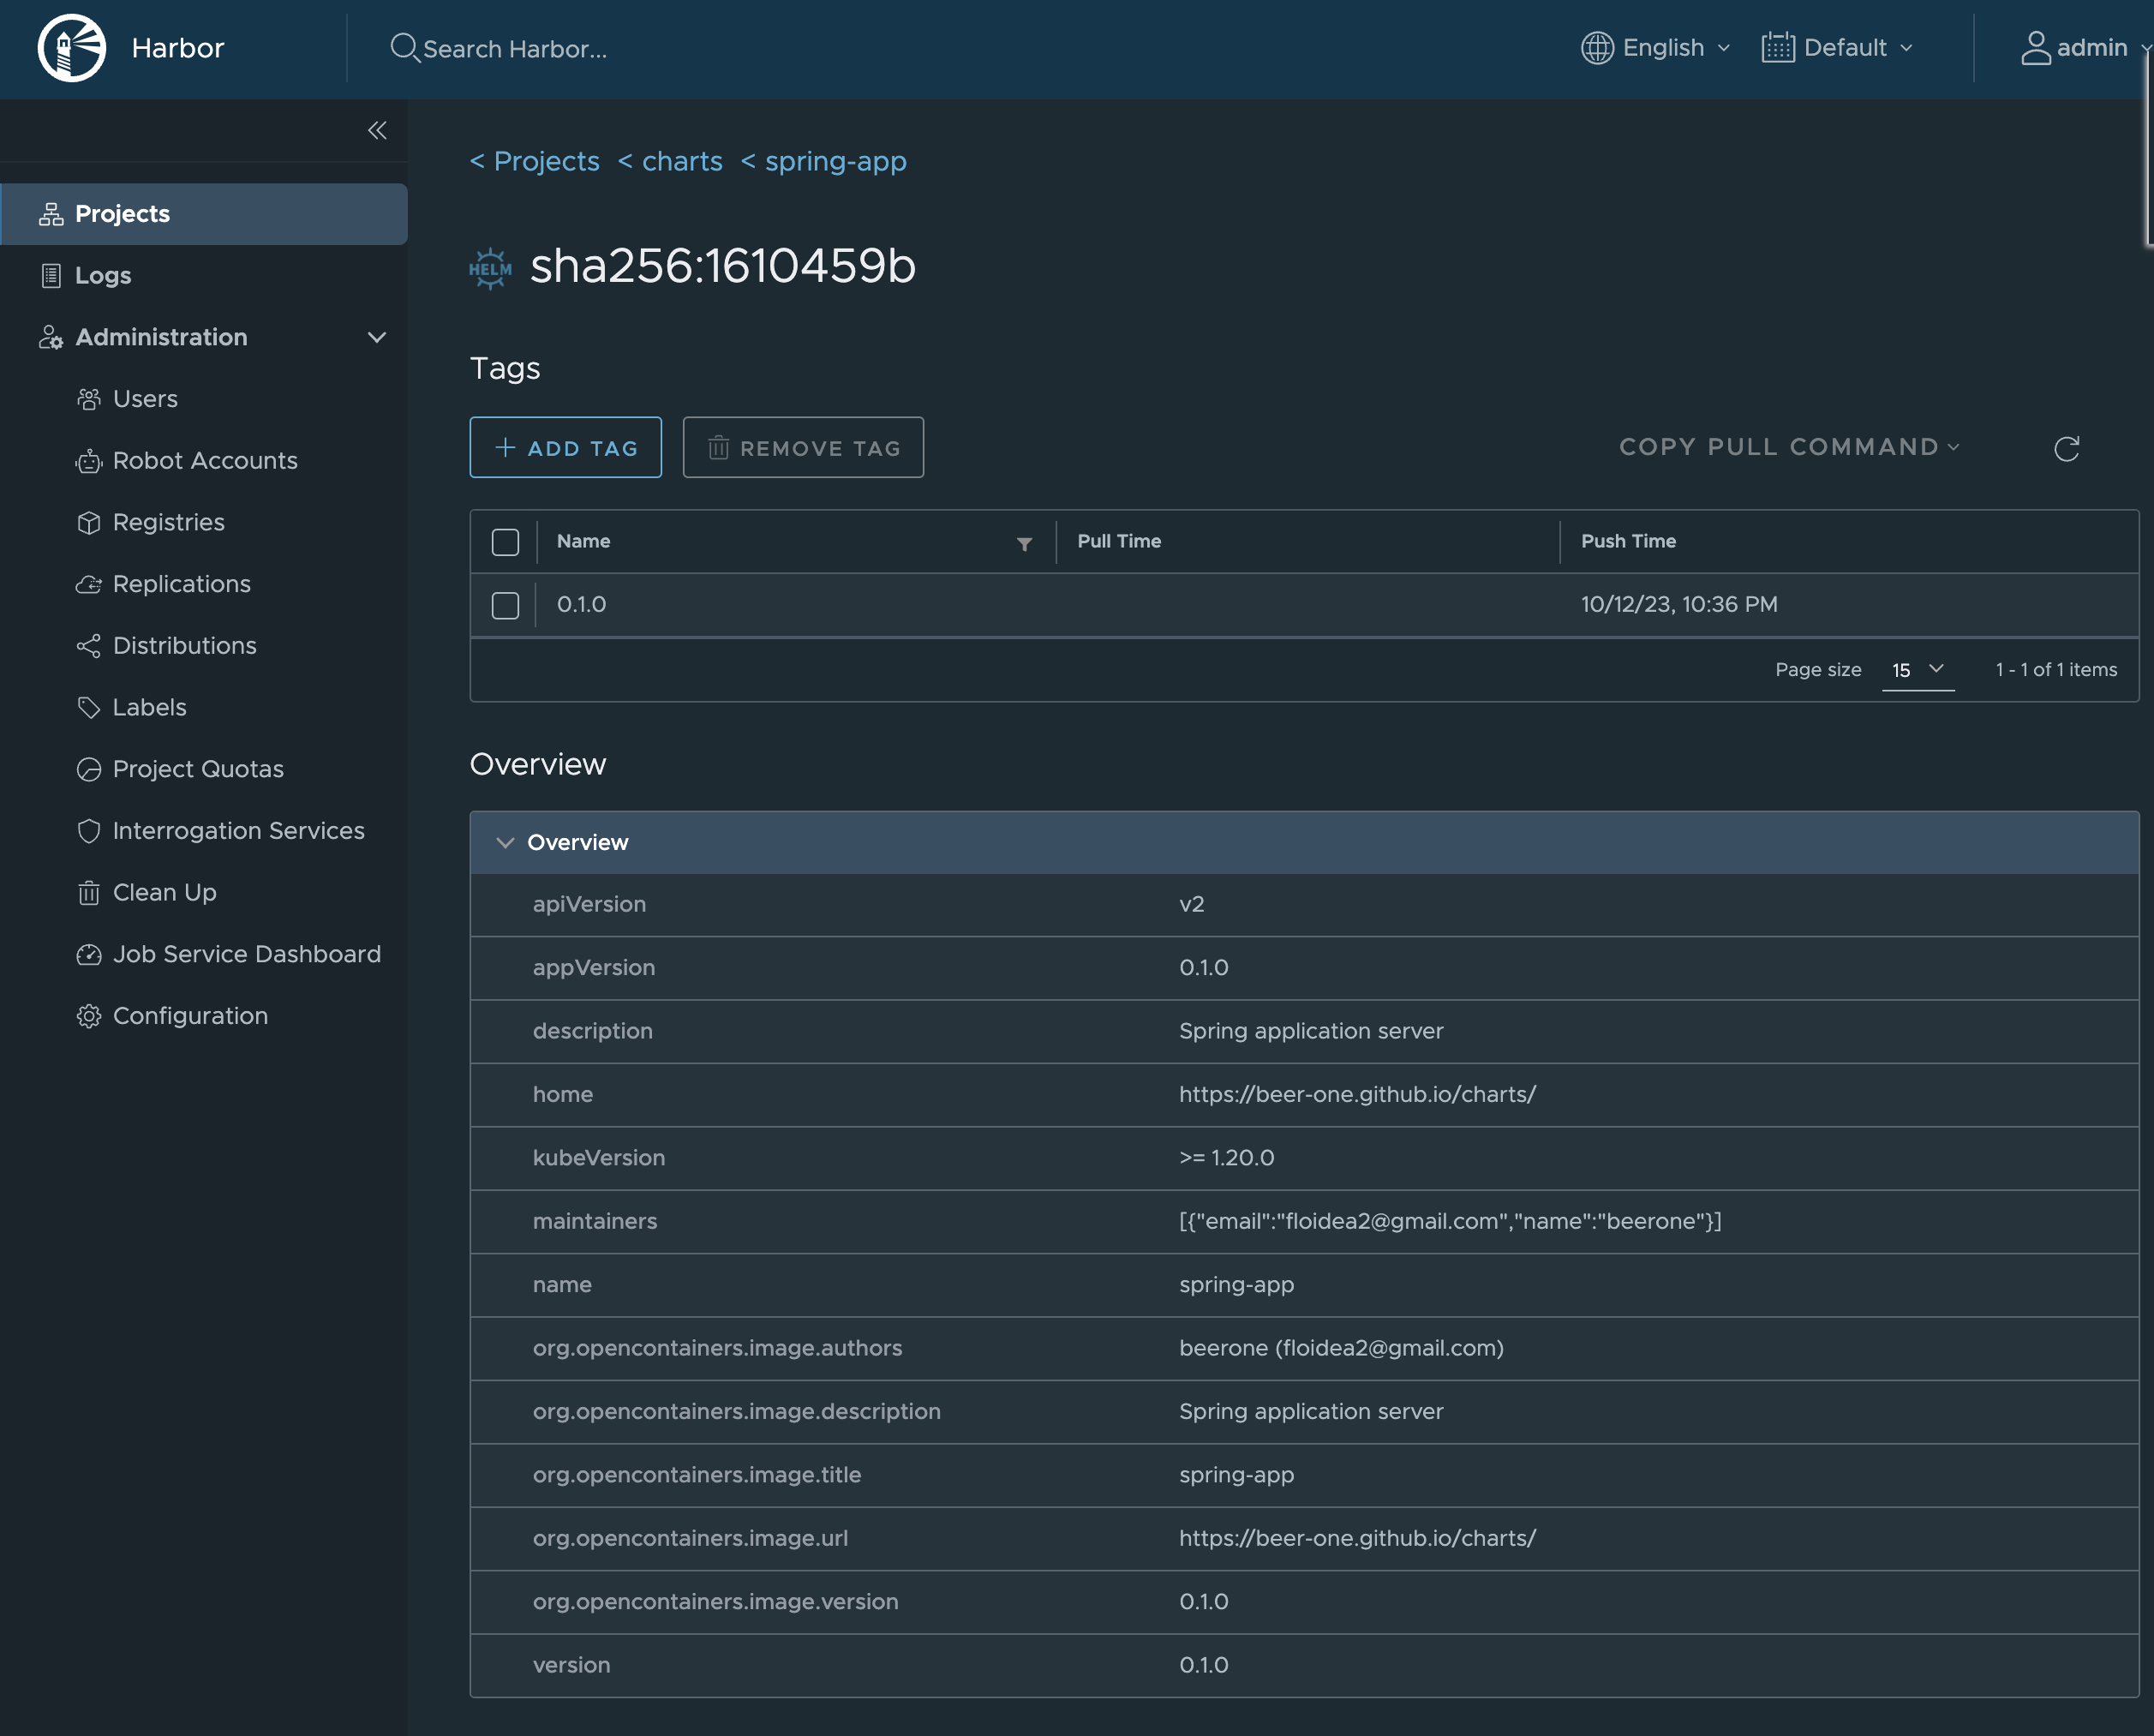Click the Interrogation Services shield icon
Screen dimensions: 2154x1736
(89, 831)
